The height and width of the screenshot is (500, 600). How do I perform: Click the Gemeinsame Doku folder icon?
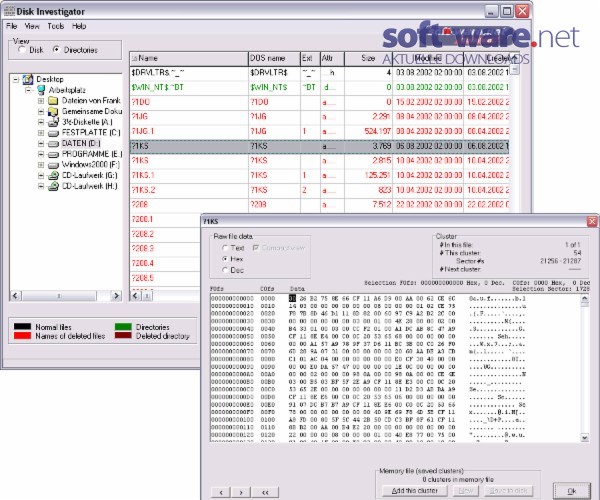53,112
